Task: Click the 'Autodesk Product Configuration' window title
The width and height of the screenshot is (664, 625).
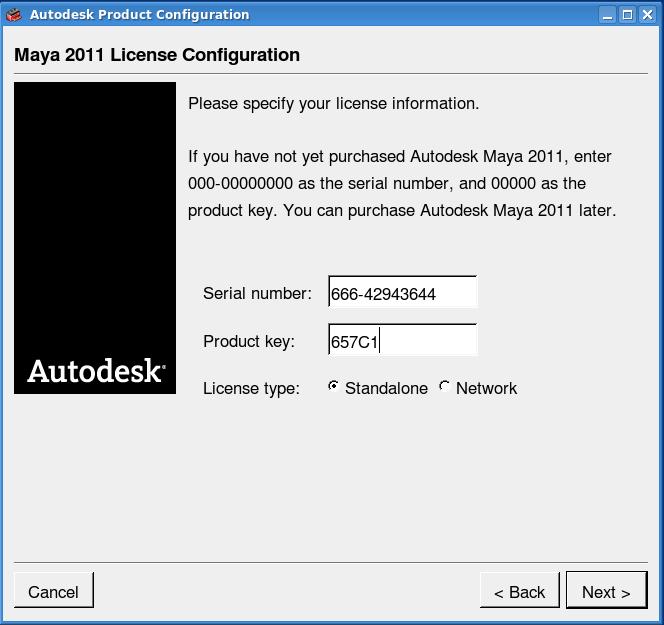Action: (x=140, y=15)
